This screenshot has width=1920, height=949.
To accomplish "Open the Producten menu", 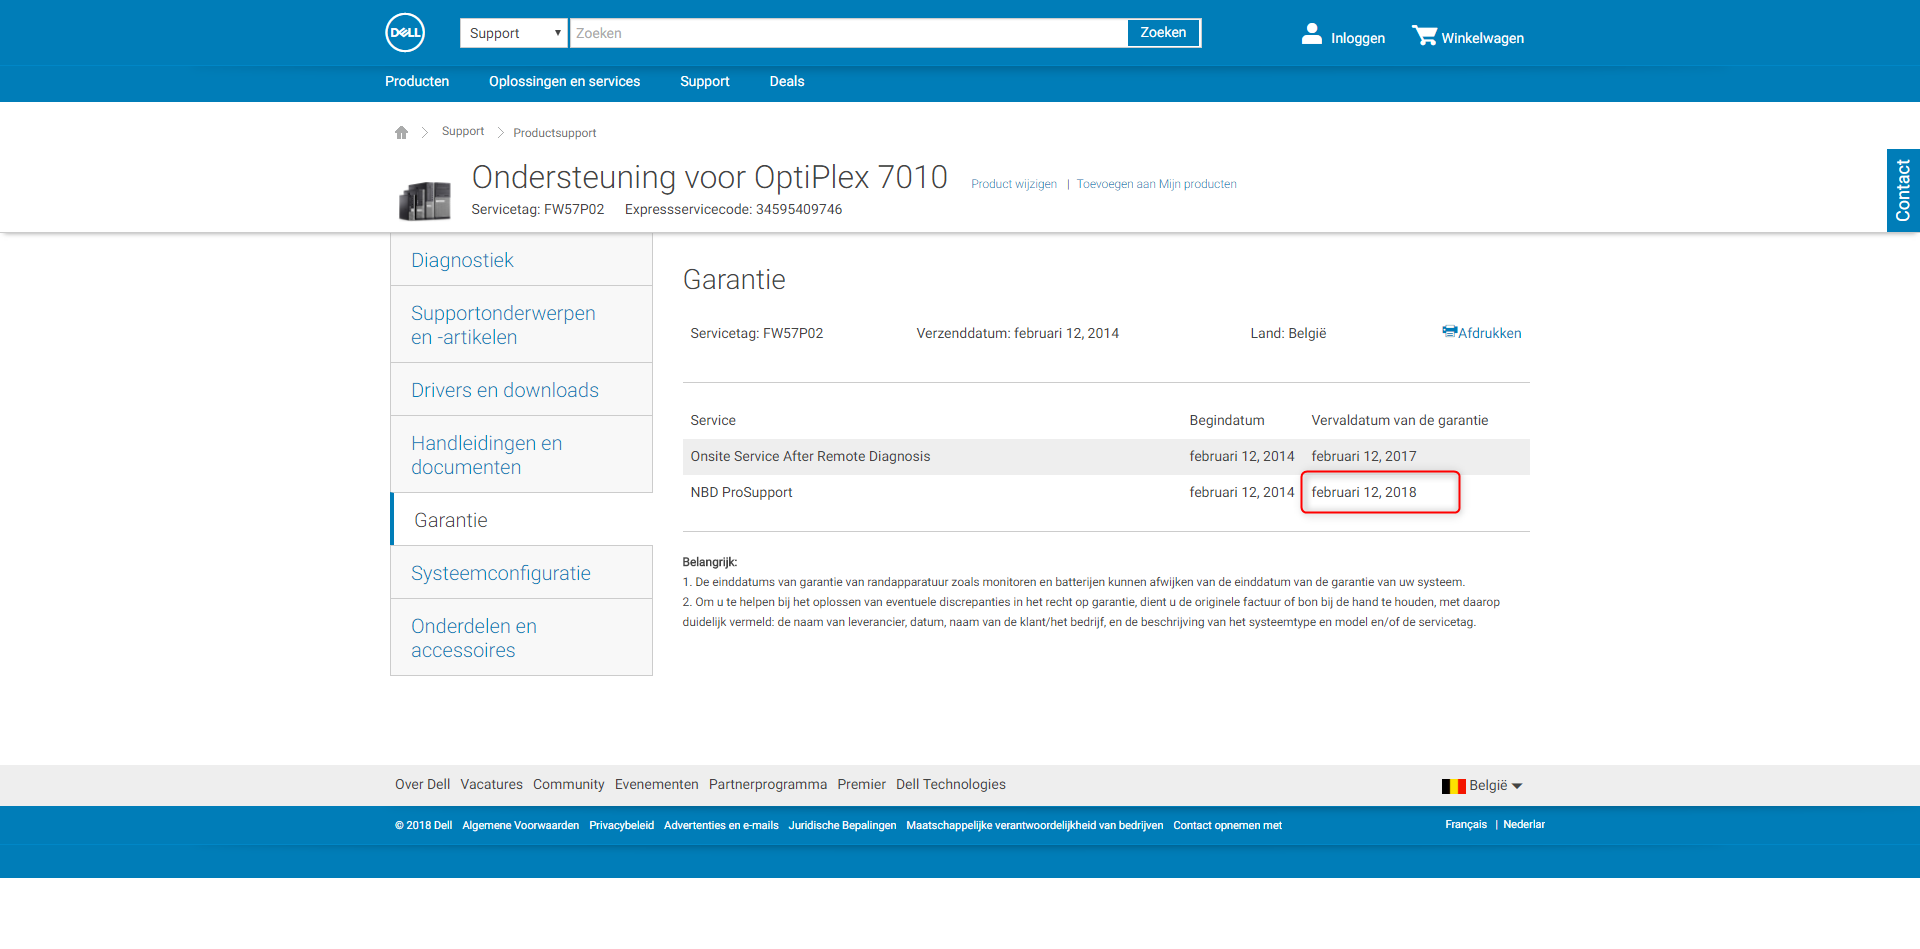I will coord(417,82).
